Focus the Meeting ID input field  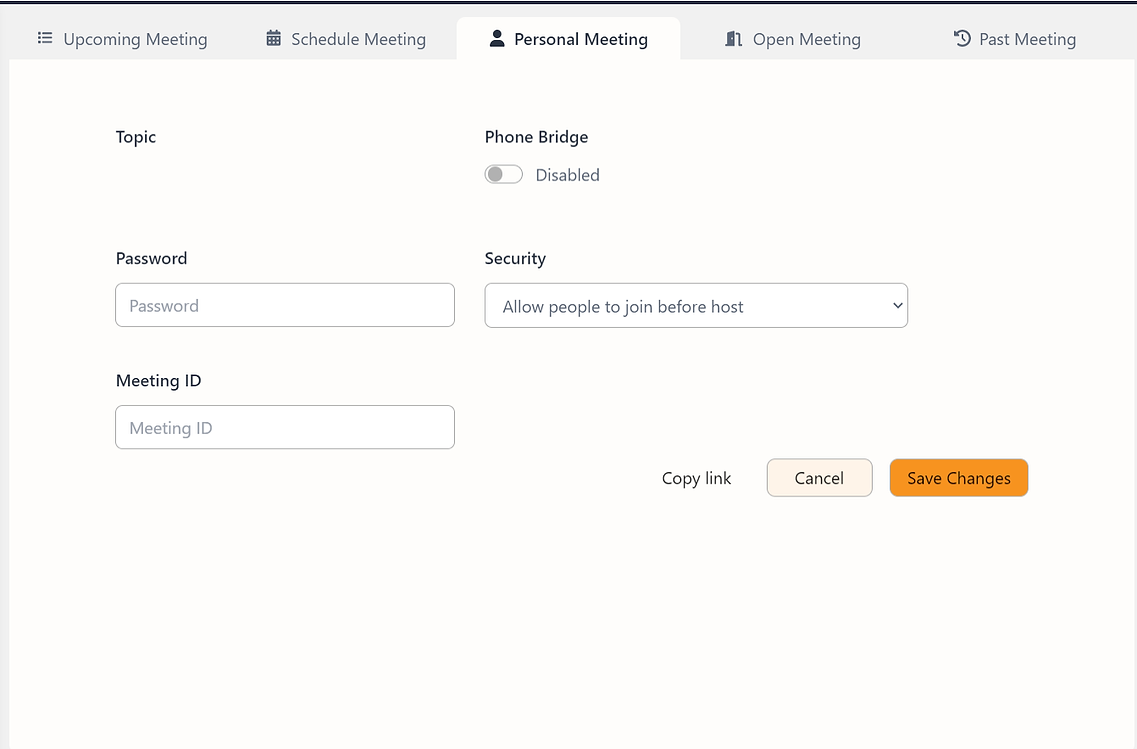pyautogui.click(x=285, y=427)
